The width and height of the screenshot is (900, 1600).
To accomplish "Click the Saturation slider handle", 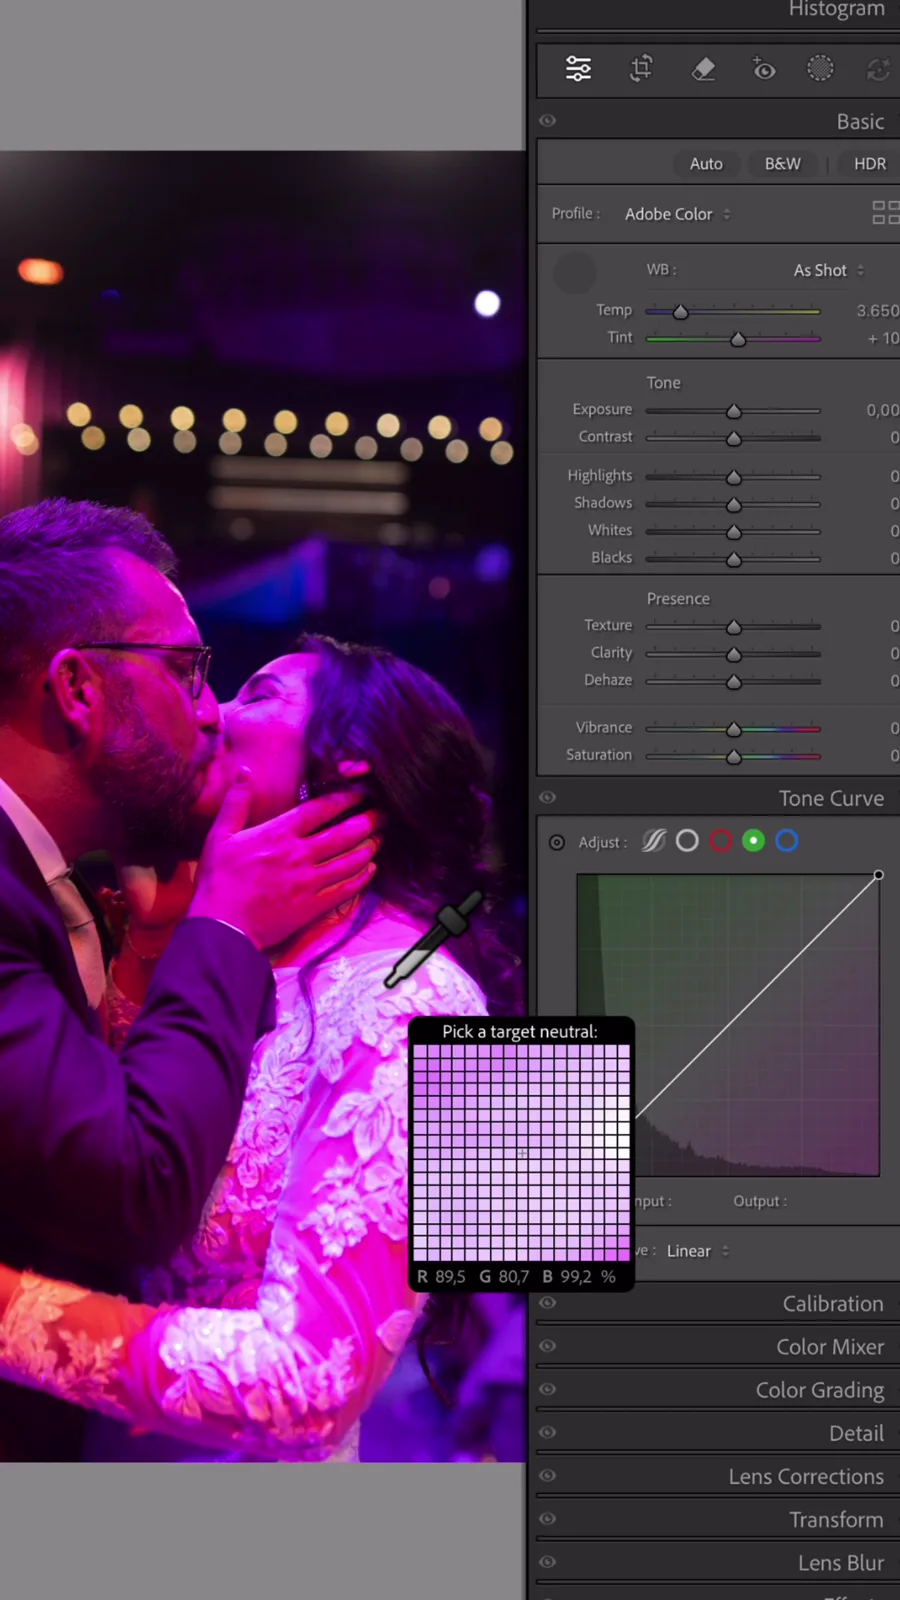I will coord(734,757).
